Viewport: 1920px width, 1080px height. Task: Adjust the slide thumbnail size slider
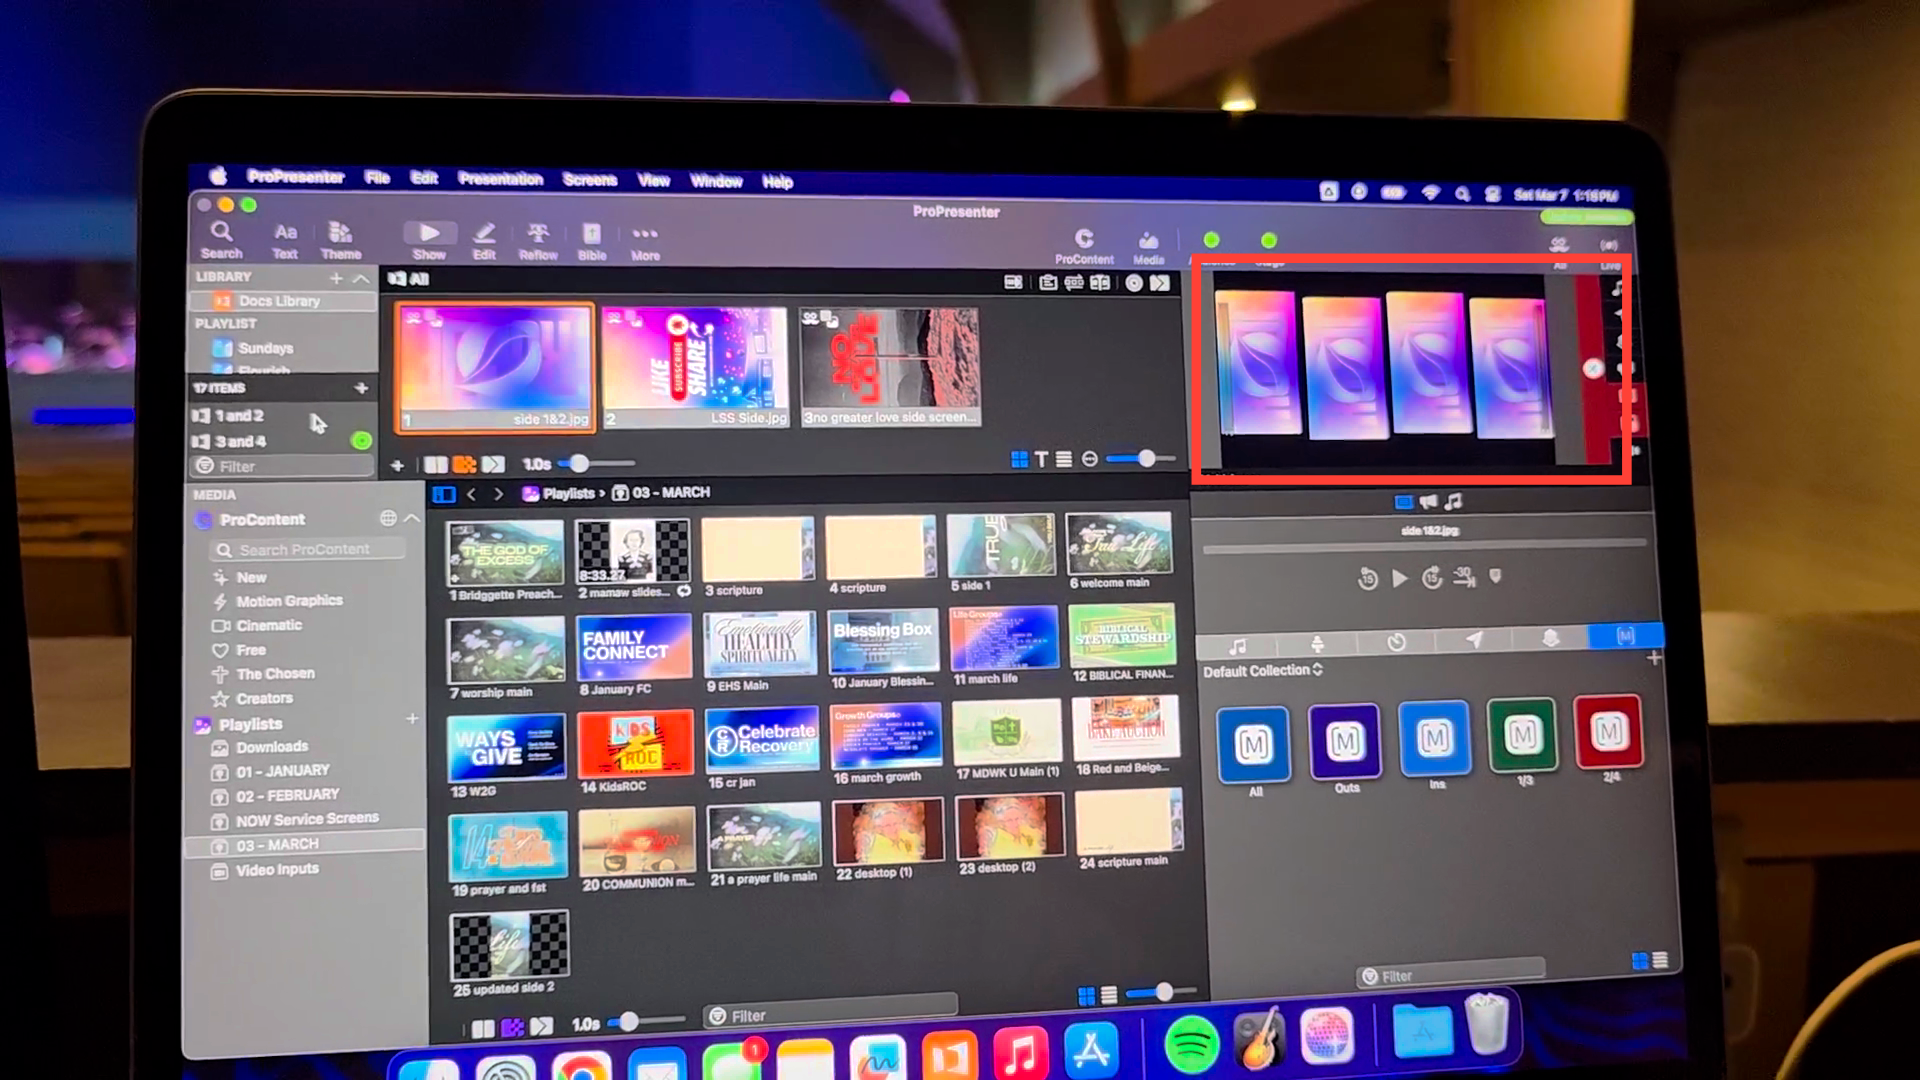1146,458
